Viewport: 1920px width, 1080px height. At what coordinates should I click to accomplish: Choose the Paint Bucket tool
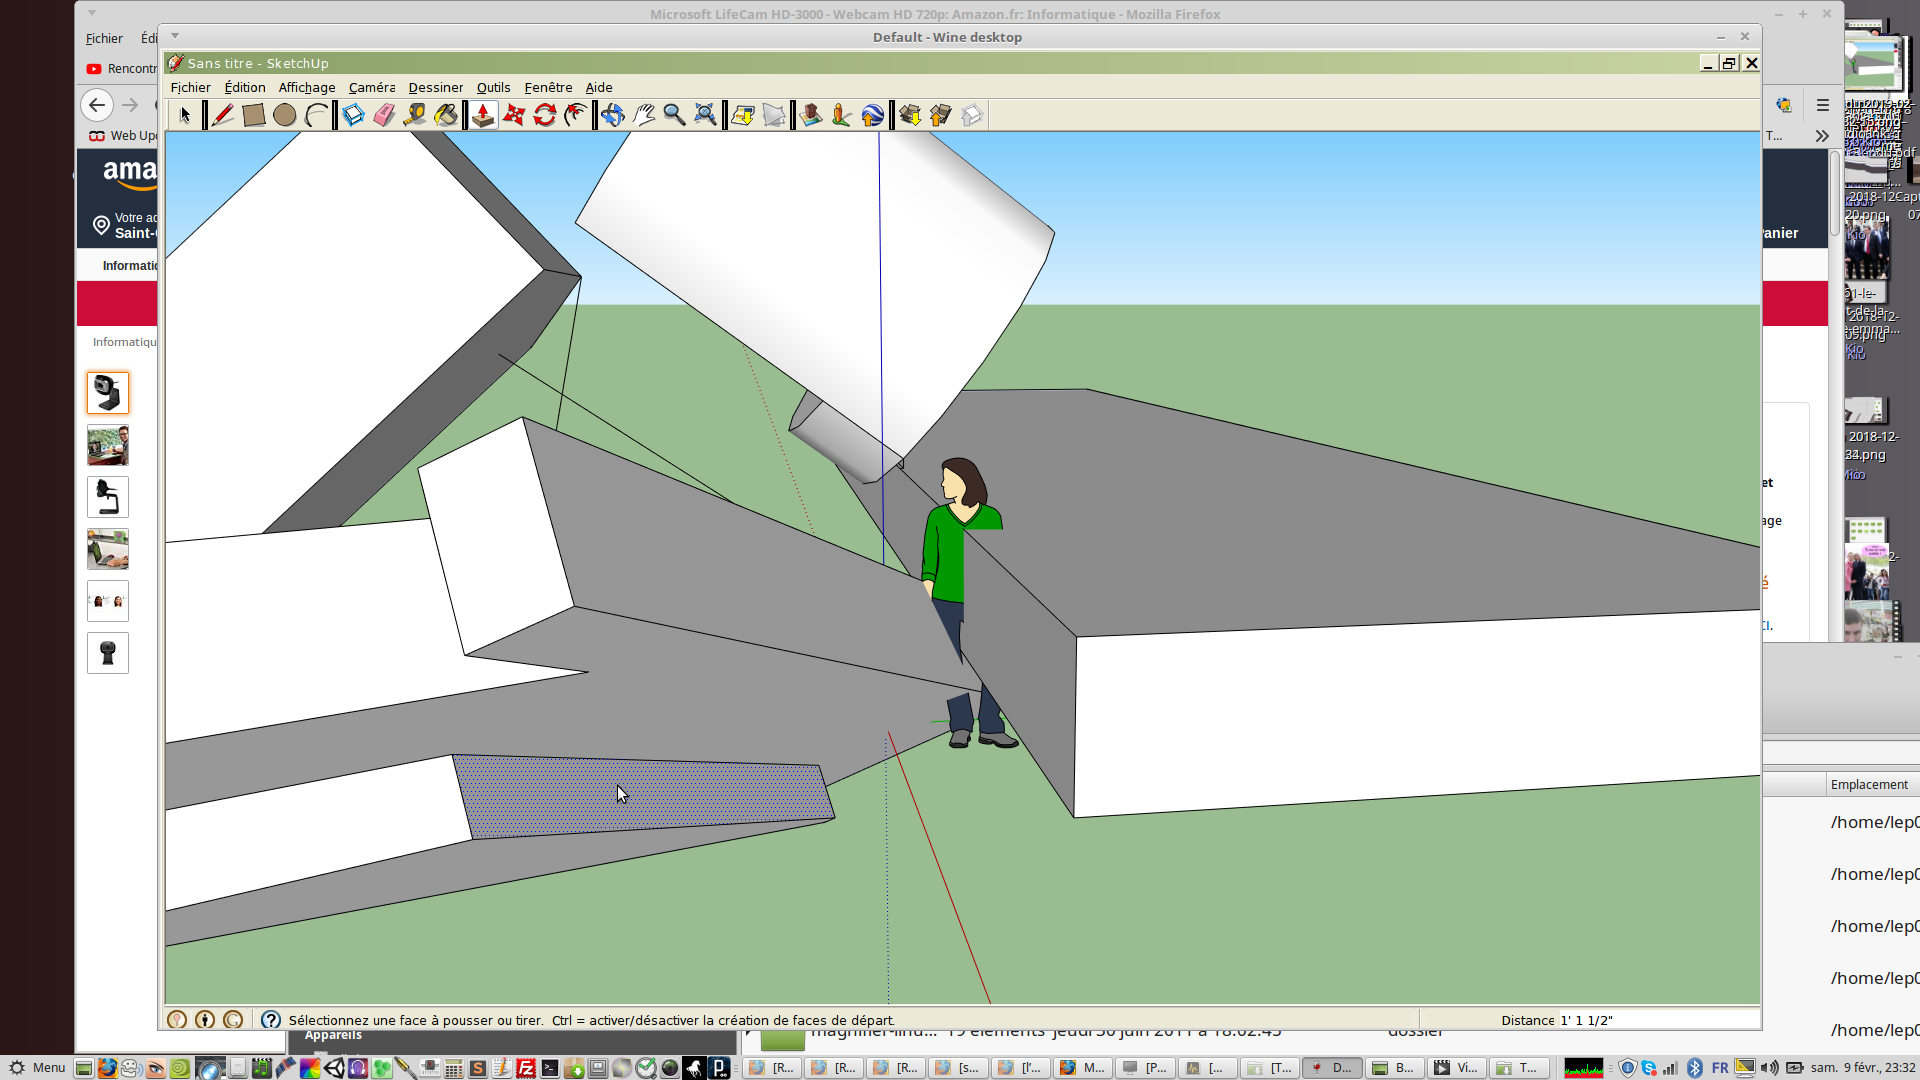(x=446, y=115)
